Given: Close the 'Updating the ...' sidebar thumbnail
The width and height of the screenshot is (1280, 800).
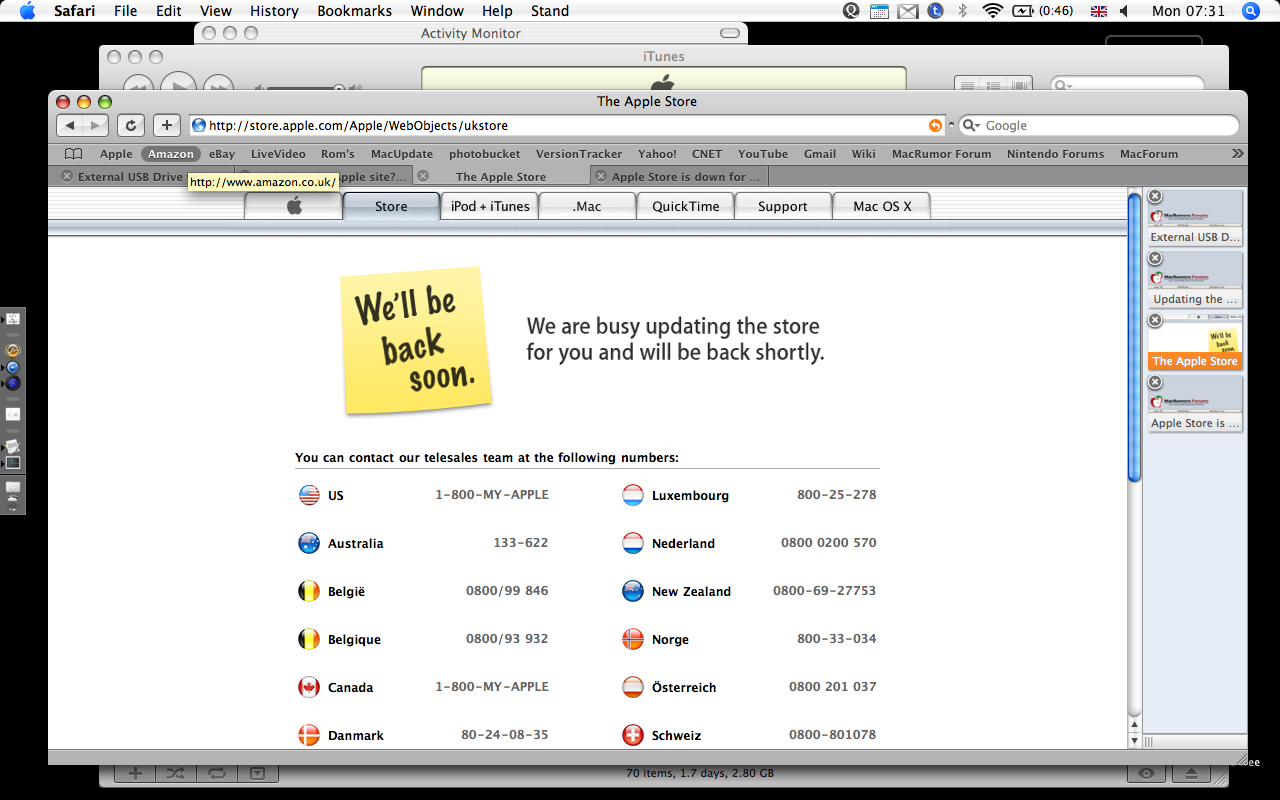Looking at the screenshot, I should click(1155, 259).
